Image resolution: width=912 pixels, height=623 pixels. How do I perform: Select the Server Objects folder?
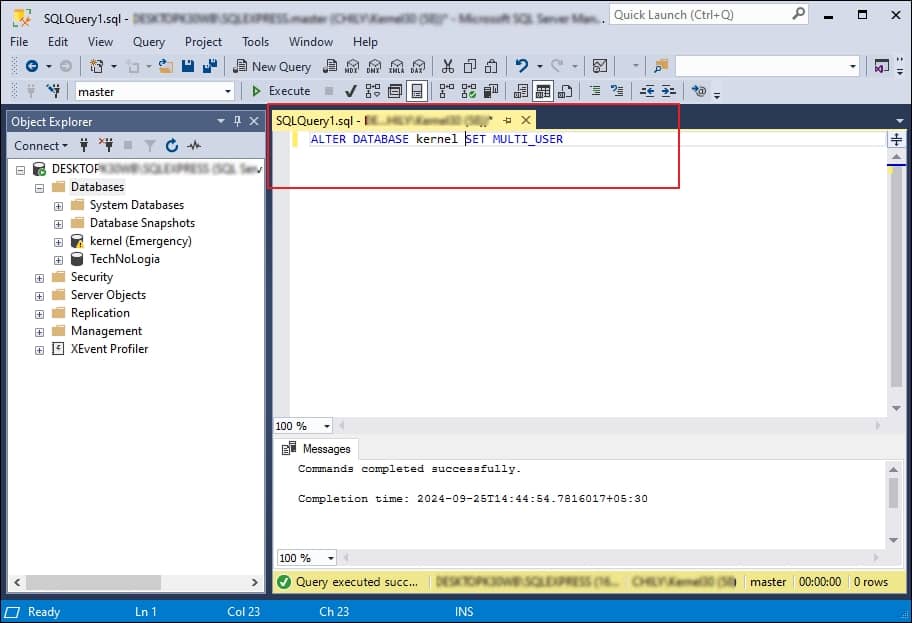[x=108, y=295]
